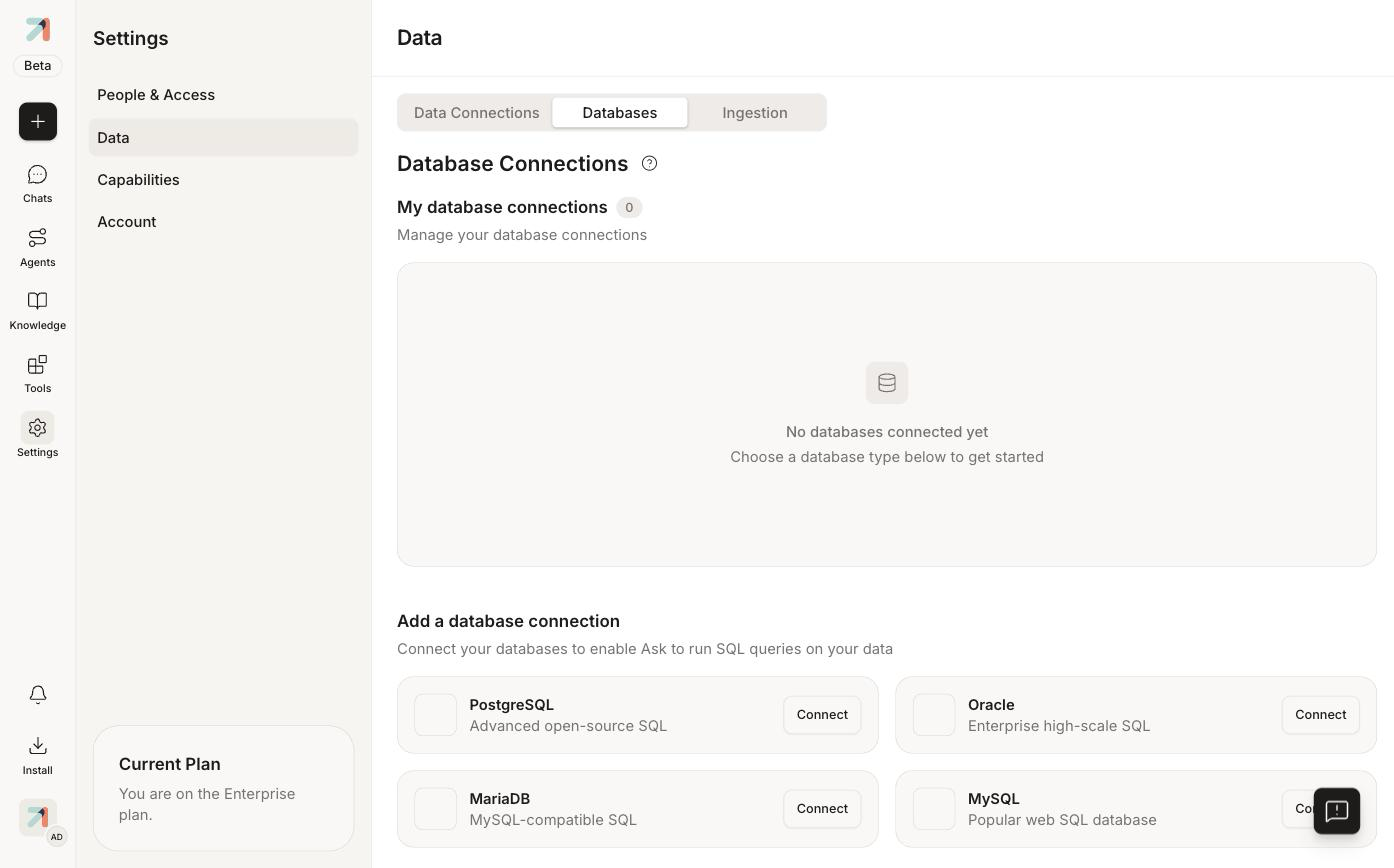Click the database icon in empty state
This screenshot has height=868, width=1394.
click(887, 383)
